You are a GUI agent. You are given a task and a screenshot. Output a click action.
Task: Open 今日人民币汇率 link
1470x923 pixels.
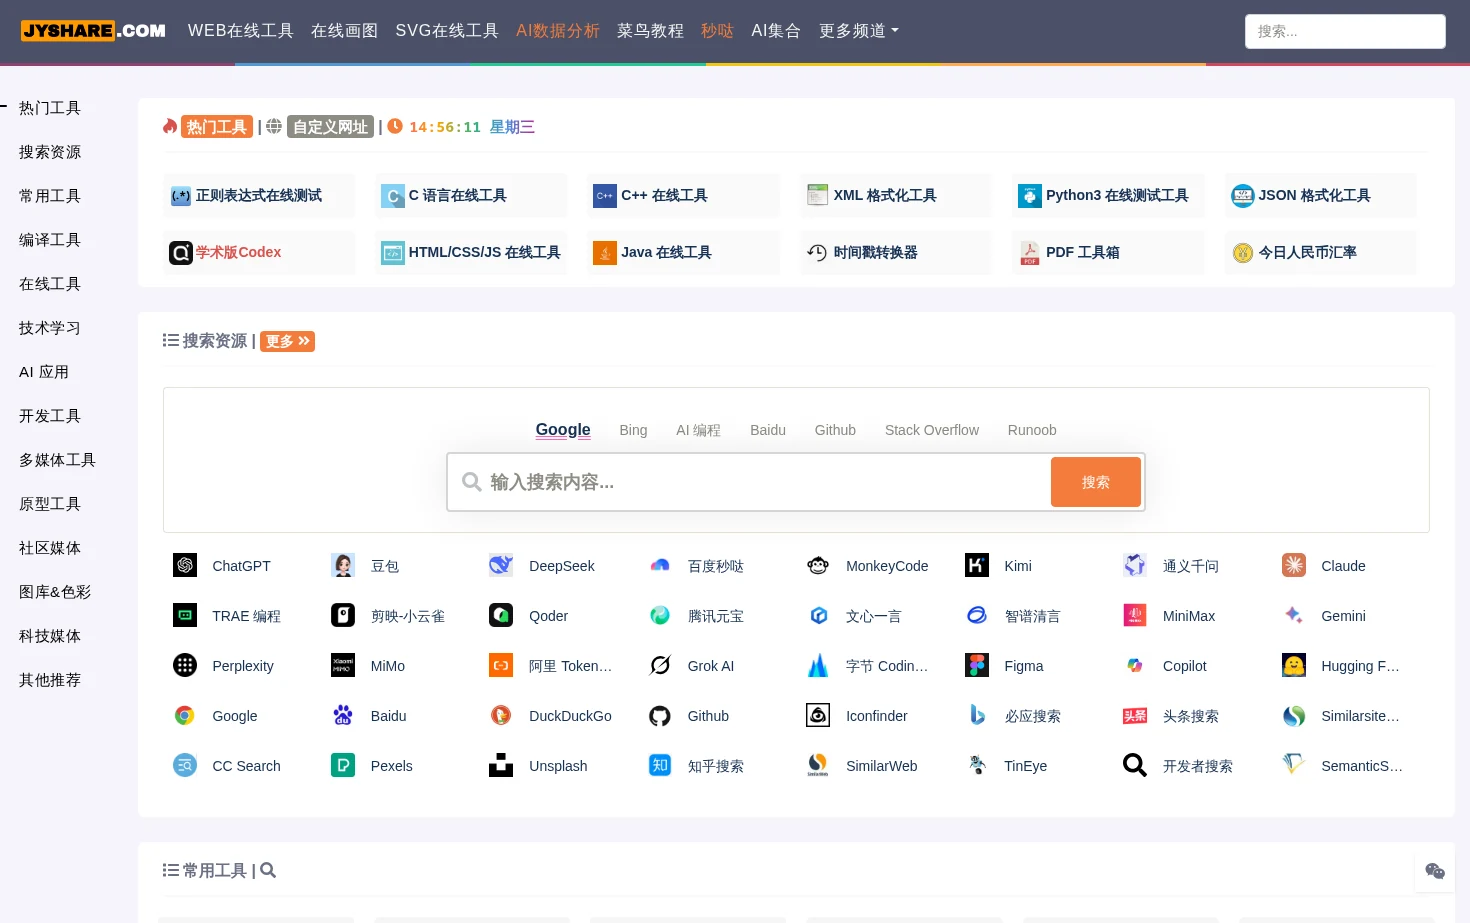point(1321,253)
